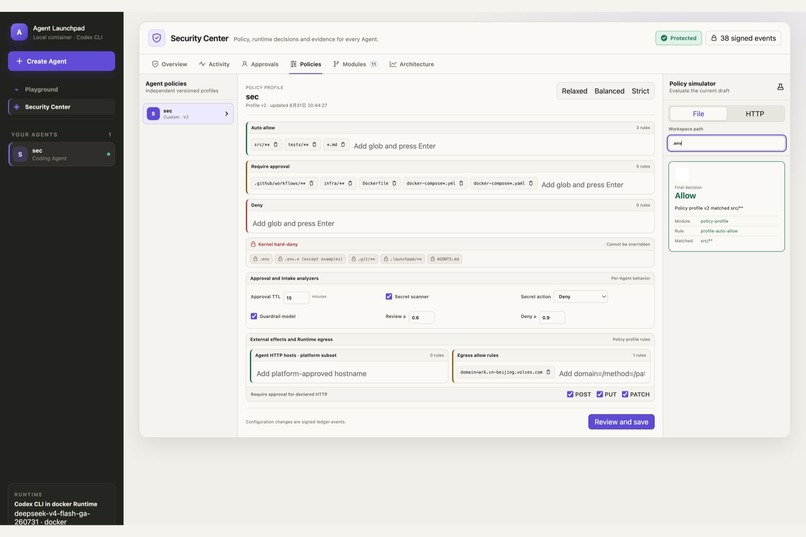This screenshot has height=537, width=806.
Task: Switch simulator to File mode
Action: tap(698, 114)
